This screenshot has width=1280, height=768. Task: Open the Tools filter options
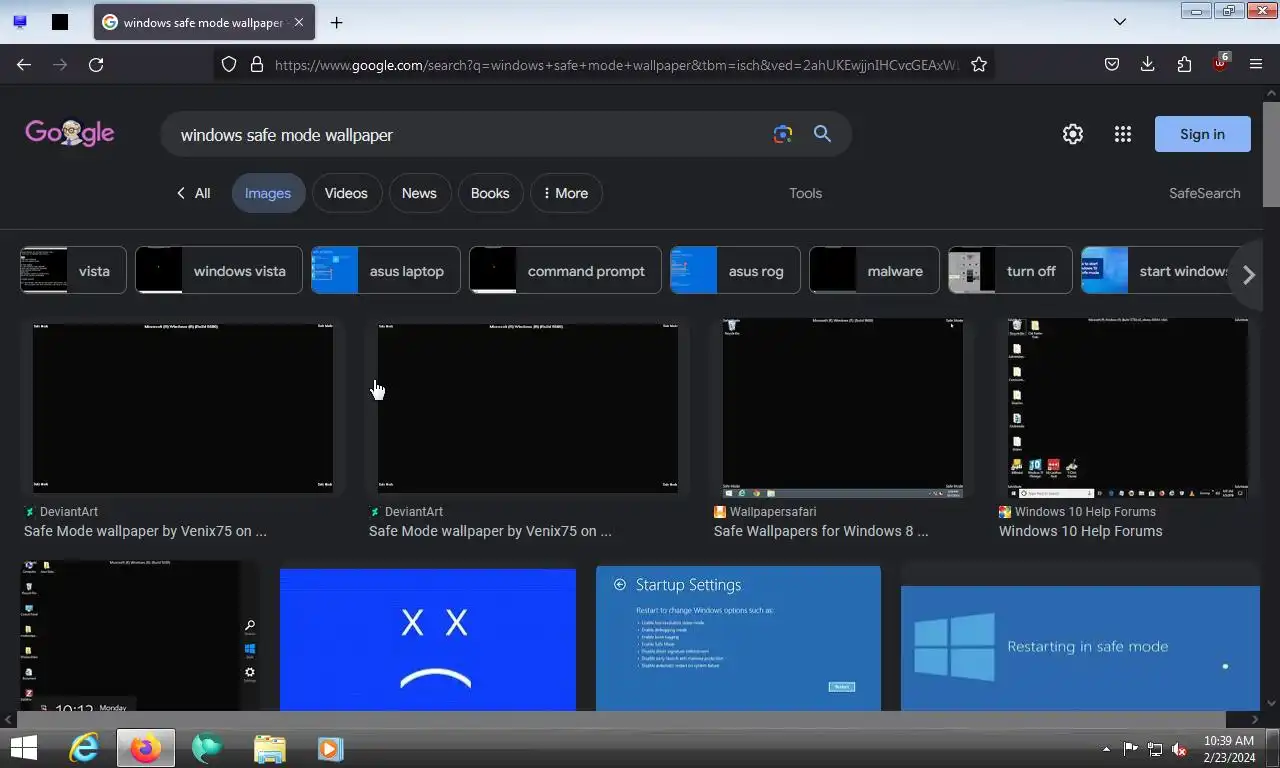(805, 193)
